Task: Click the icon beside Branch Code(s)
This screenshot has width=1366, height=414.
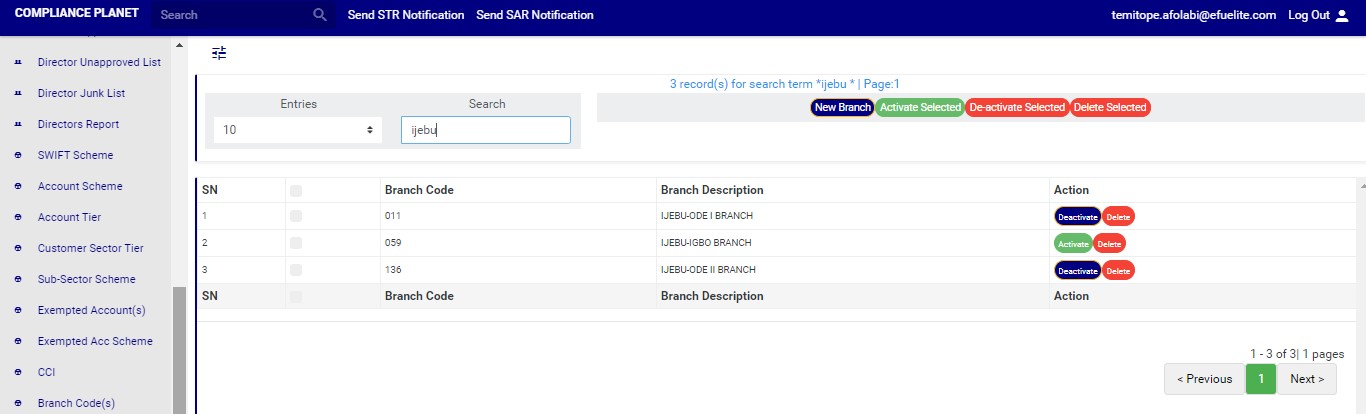Action: click(17, 403)
